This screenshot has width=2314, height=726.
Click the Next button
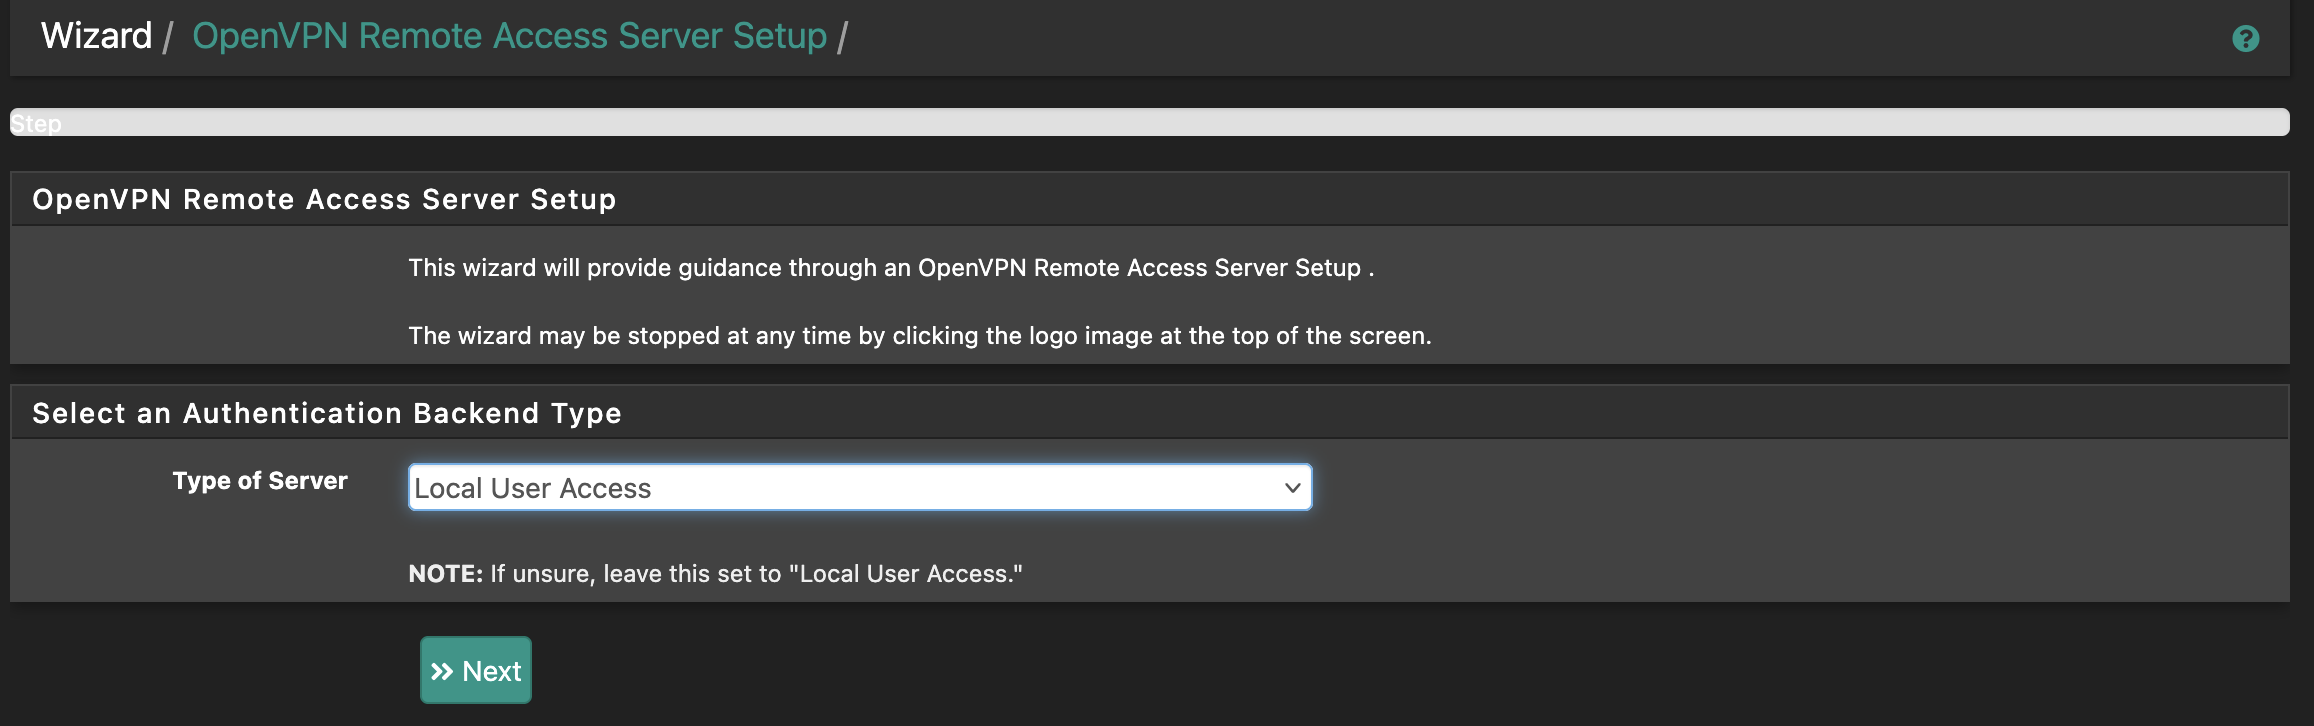[x=476, y=670]
